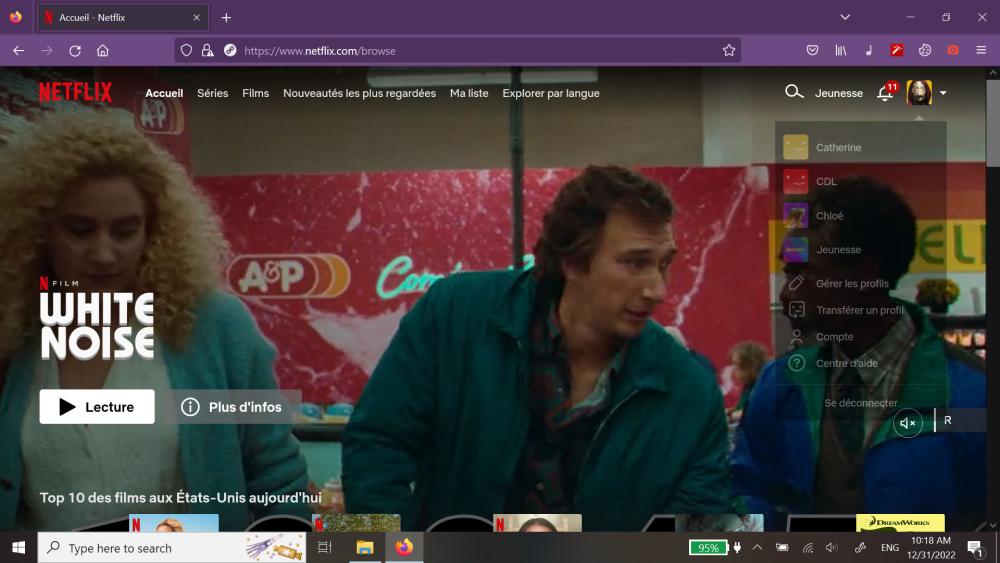Click the Netflix search magnifier icon
Viewport: 1000px width, 563px height.
794,92
